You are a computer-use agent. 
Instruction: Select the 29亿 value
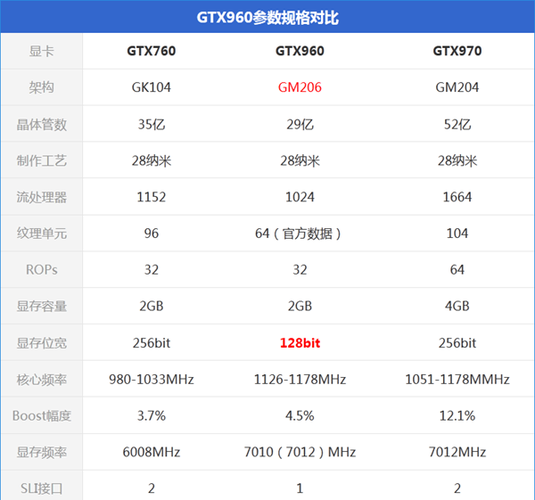pyautogui.click(x=300, y=124)
